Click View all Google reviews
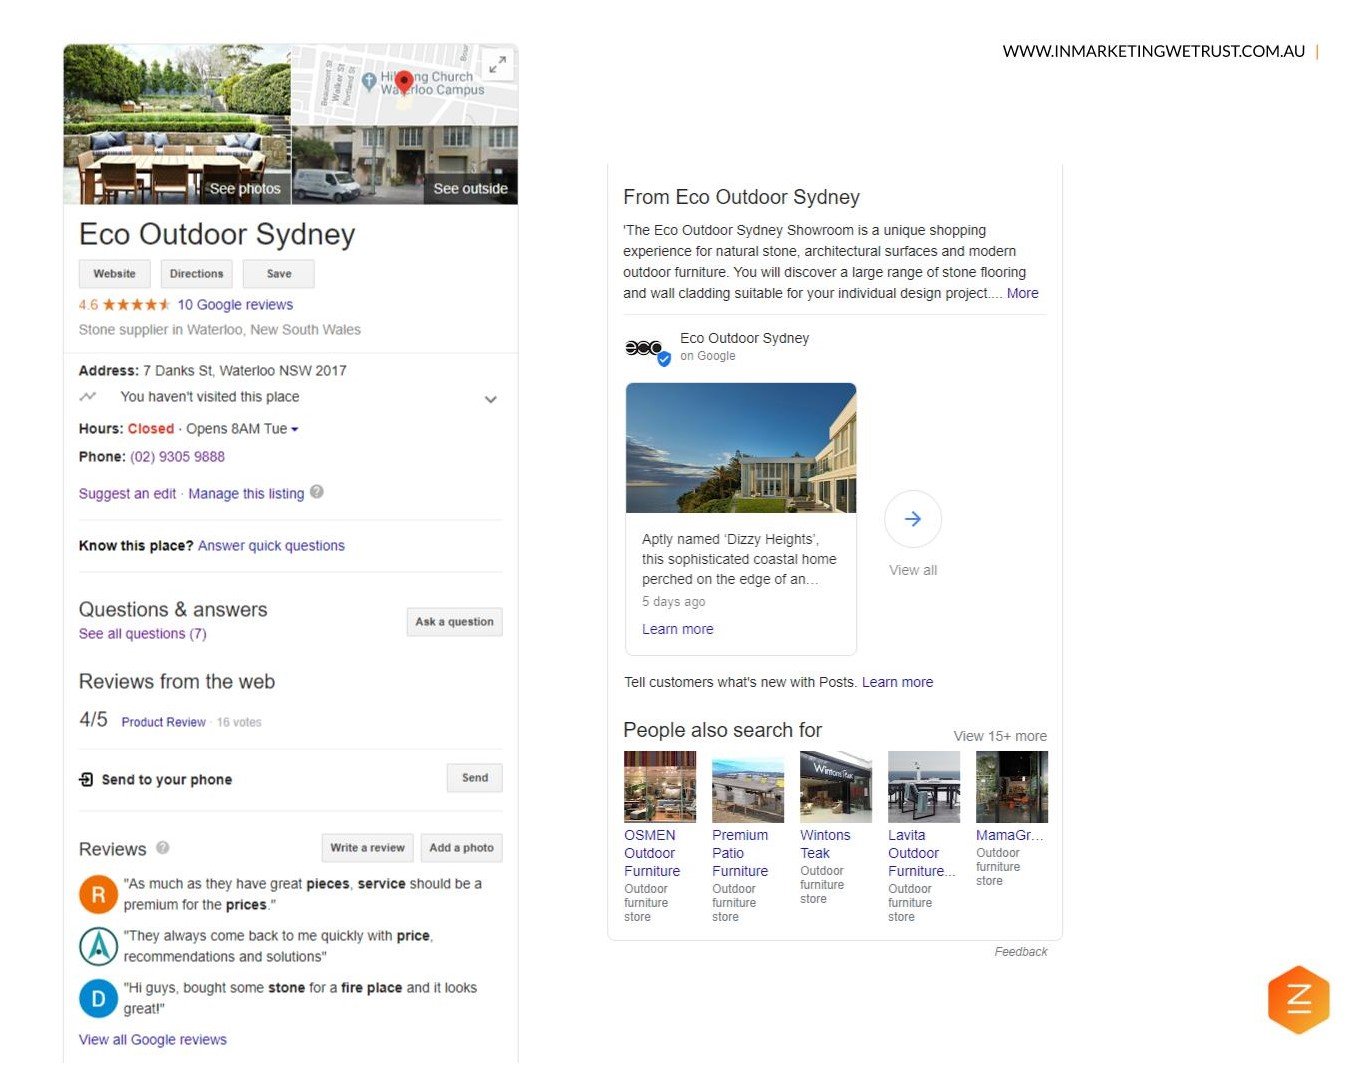Image resolution: width=1367 pixels, height=1078 pixels. 153,1040
